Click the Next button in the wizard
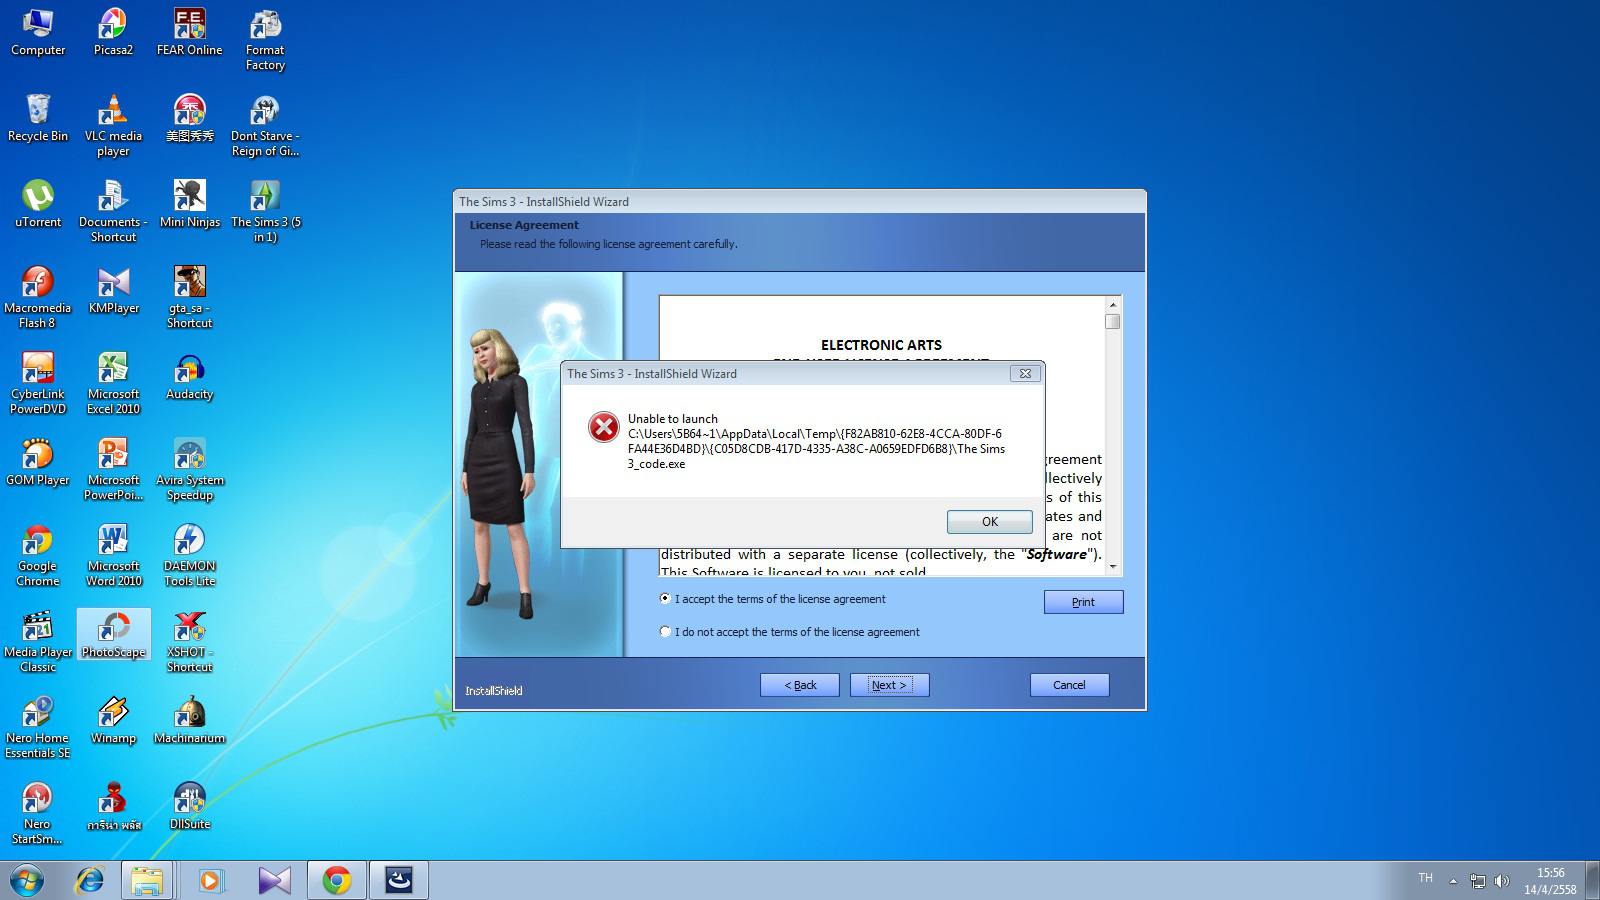The image size is (1600, 900). [x=889, y=684]
